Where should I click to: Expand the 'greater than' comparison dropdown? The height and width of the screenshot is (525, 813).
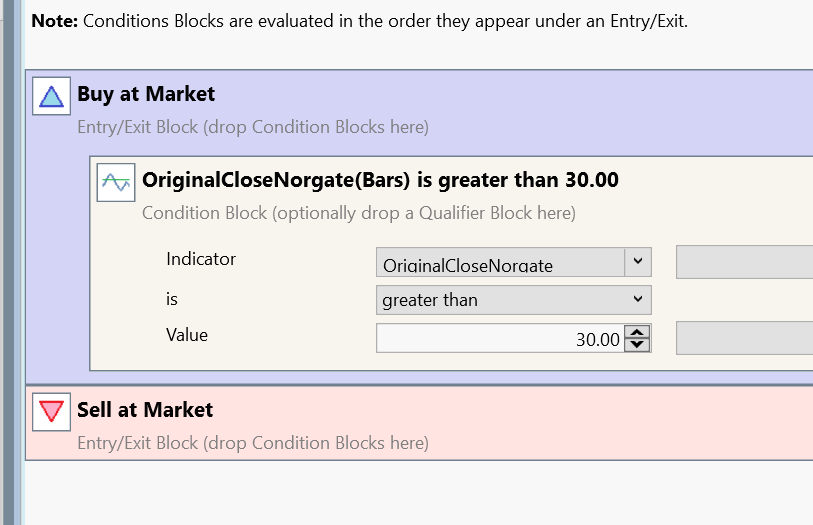(638, 299)
